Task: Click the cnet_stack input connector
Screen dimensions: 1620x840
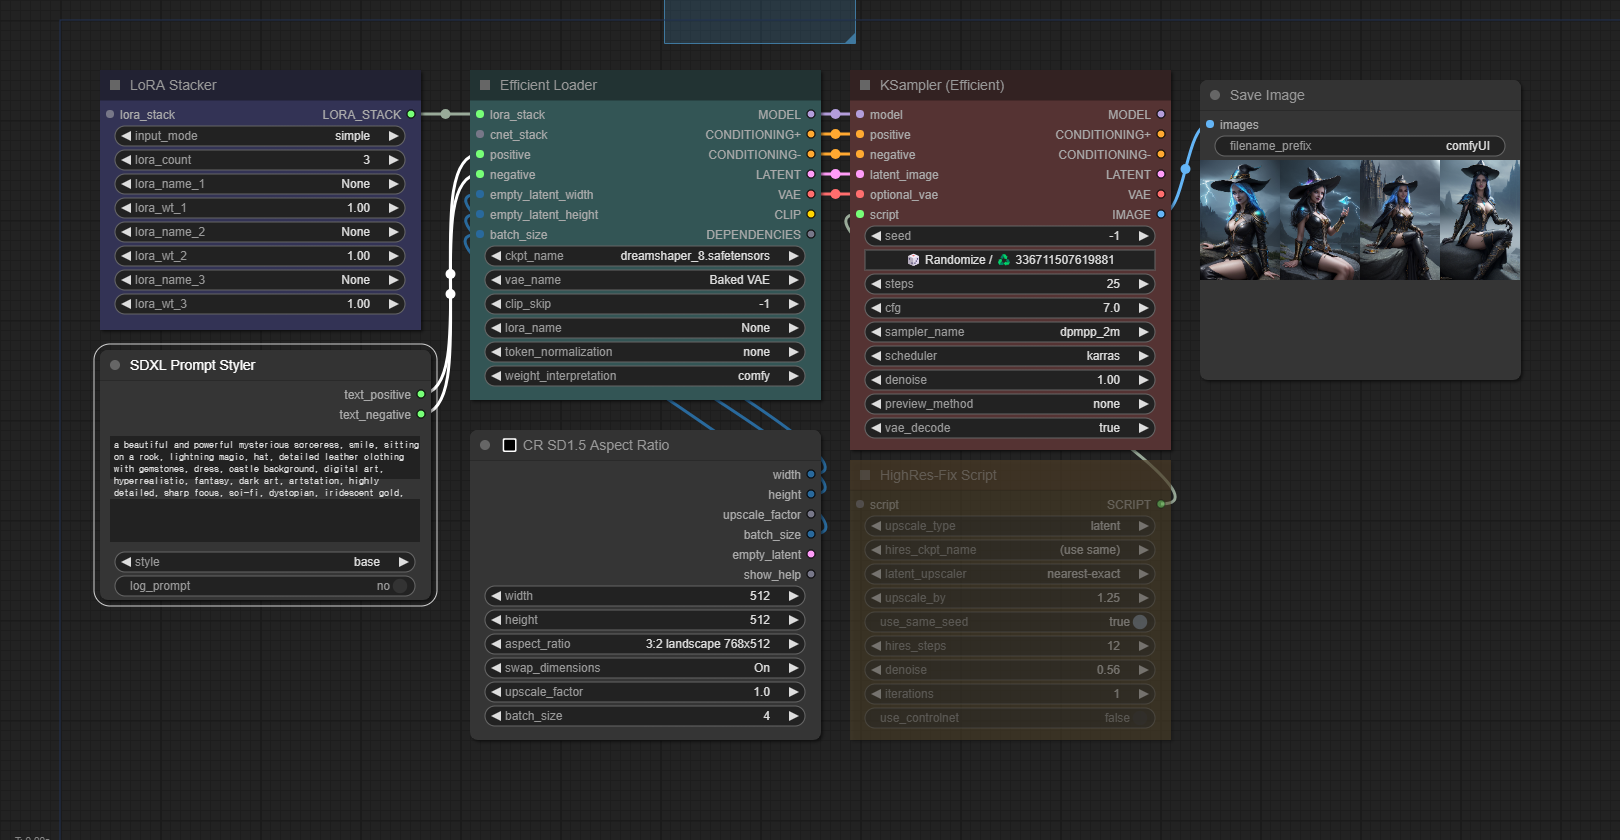Action: coord(480,134)
